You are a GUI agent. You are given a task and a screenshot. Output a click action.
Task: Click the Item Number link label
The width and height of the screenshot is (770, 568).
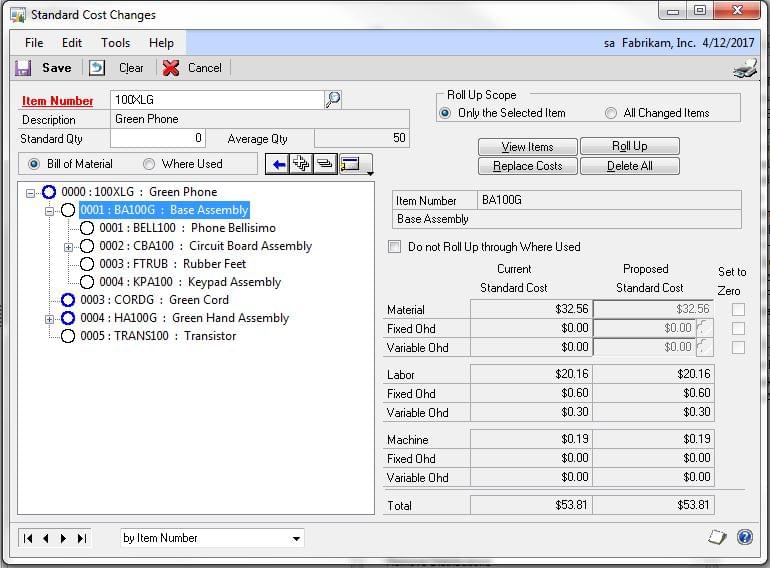pyautogui.click(x=57, y=101)
